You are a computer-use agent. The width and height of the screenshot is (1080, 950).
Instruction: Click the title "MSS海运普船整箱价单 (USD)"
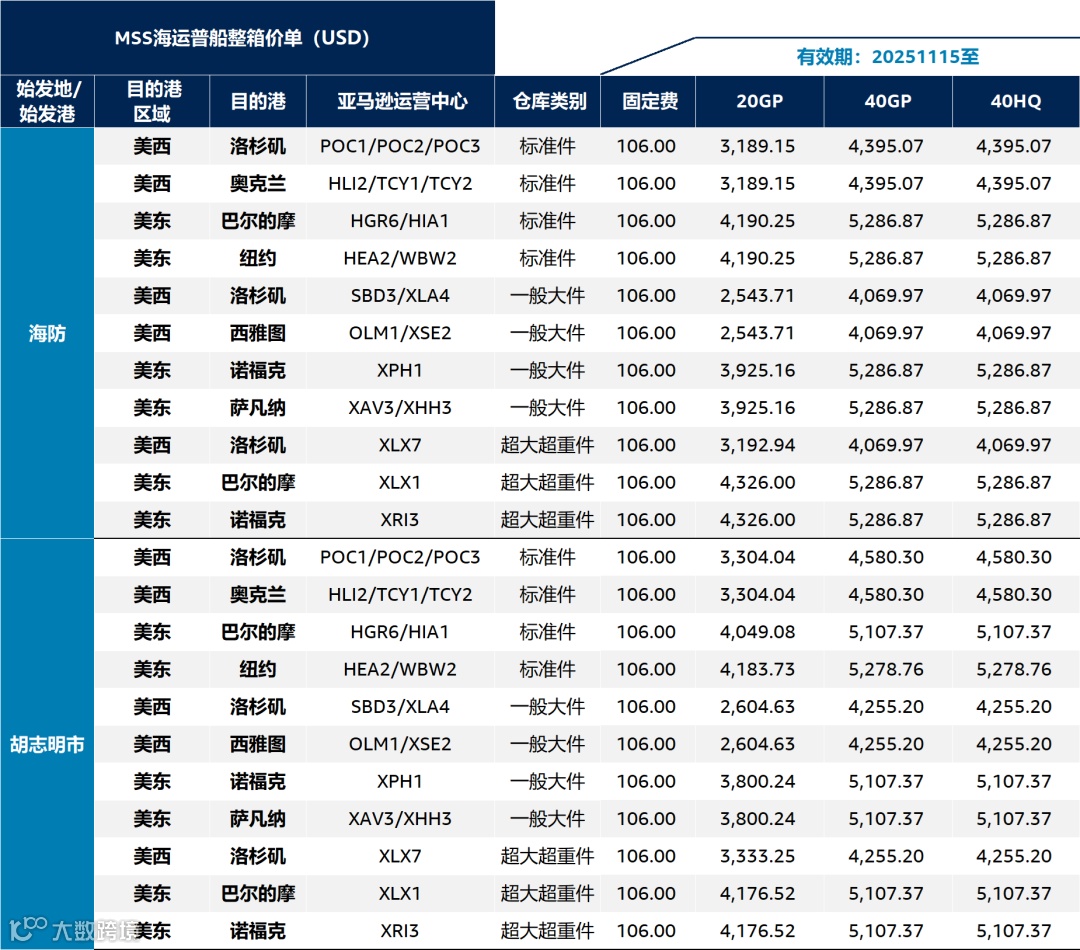(242, 38)
